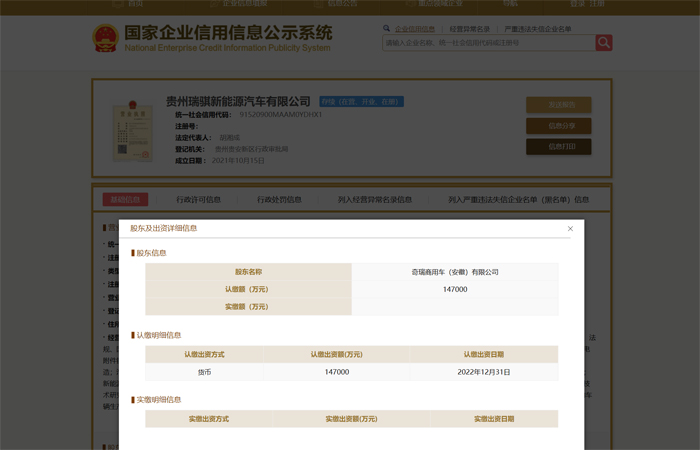Select the 企业信用信息 search category
The image size is (700, 450).
point(415,29)
